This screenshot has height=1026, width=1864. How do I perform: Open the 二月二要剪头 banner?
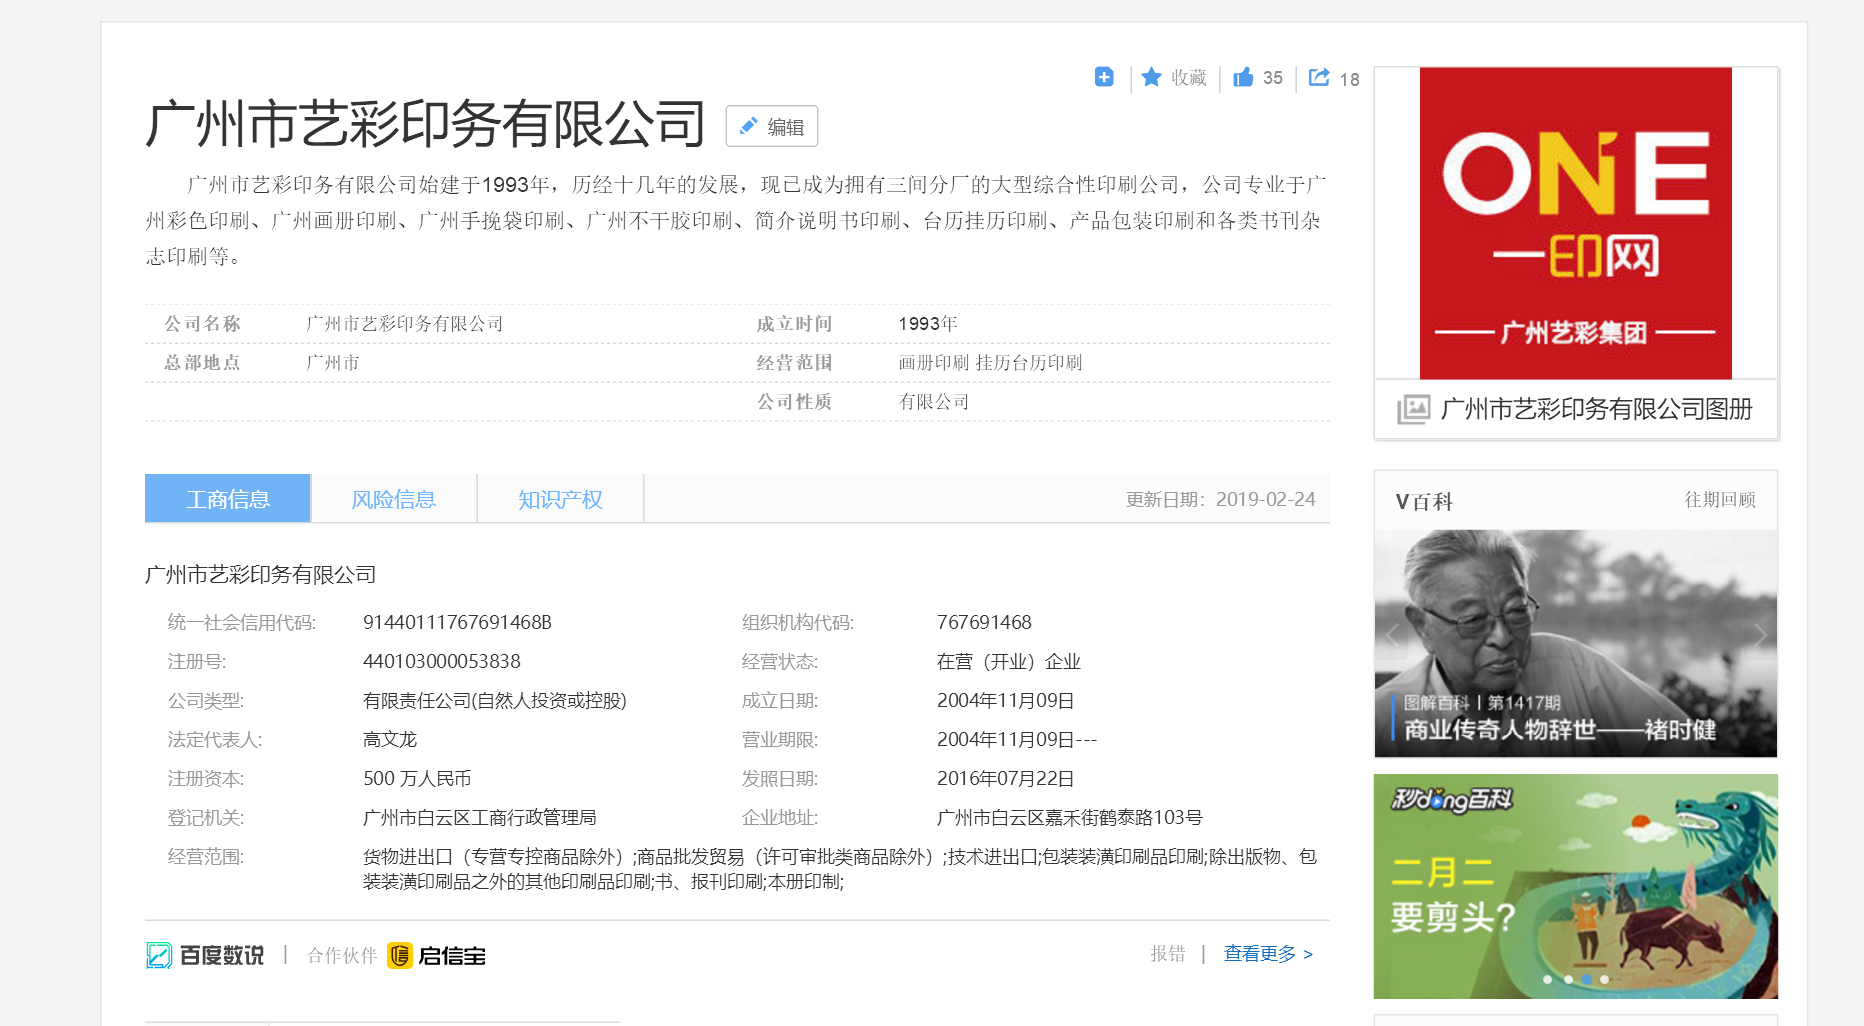tap(1576, 886)
